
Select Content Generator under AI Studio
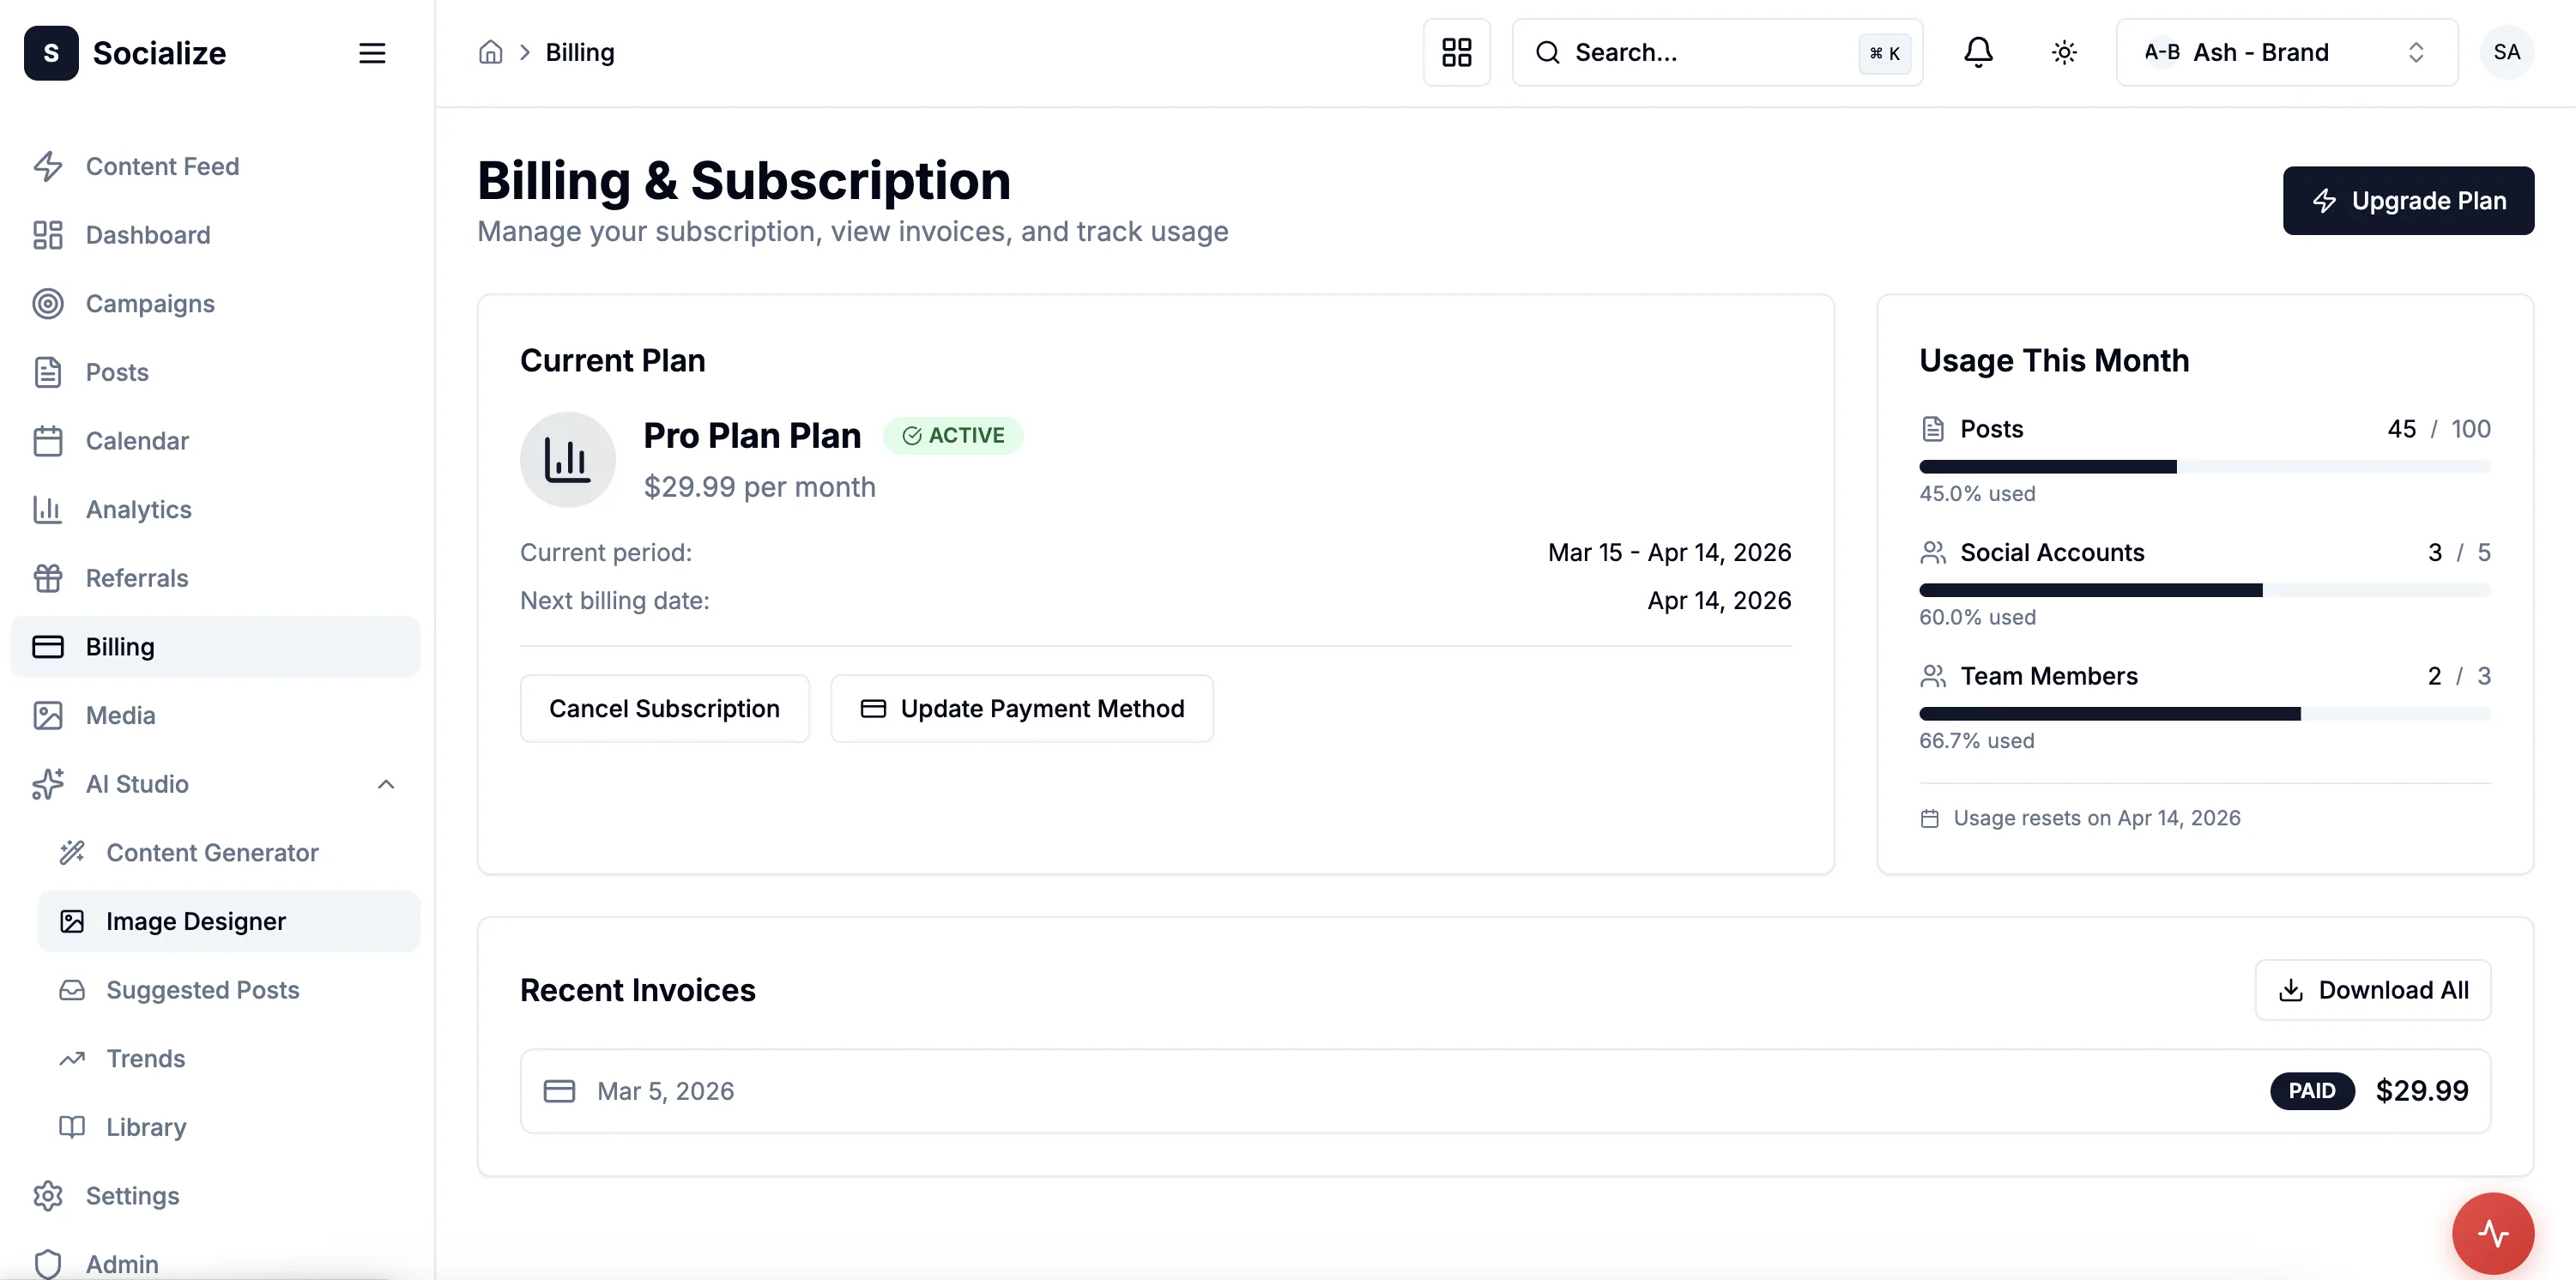(x=212, y=852)
